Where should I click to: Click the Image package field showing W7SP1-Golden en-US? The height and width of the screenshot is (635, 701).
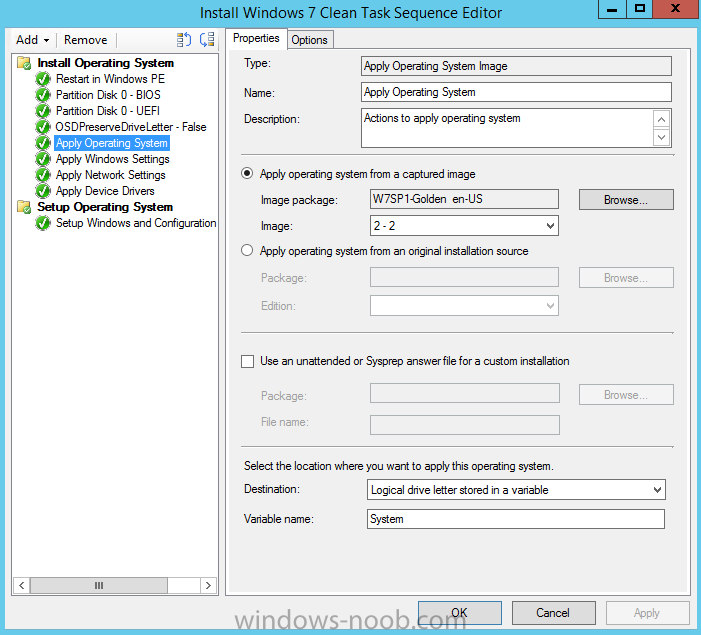(x=464, y=199)
